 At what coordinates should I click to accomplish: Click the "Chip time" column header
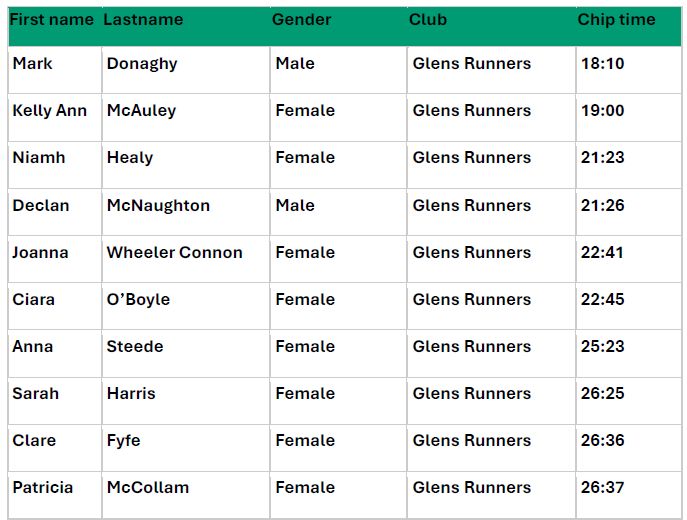pyautogui.click(x=616, y=20)
